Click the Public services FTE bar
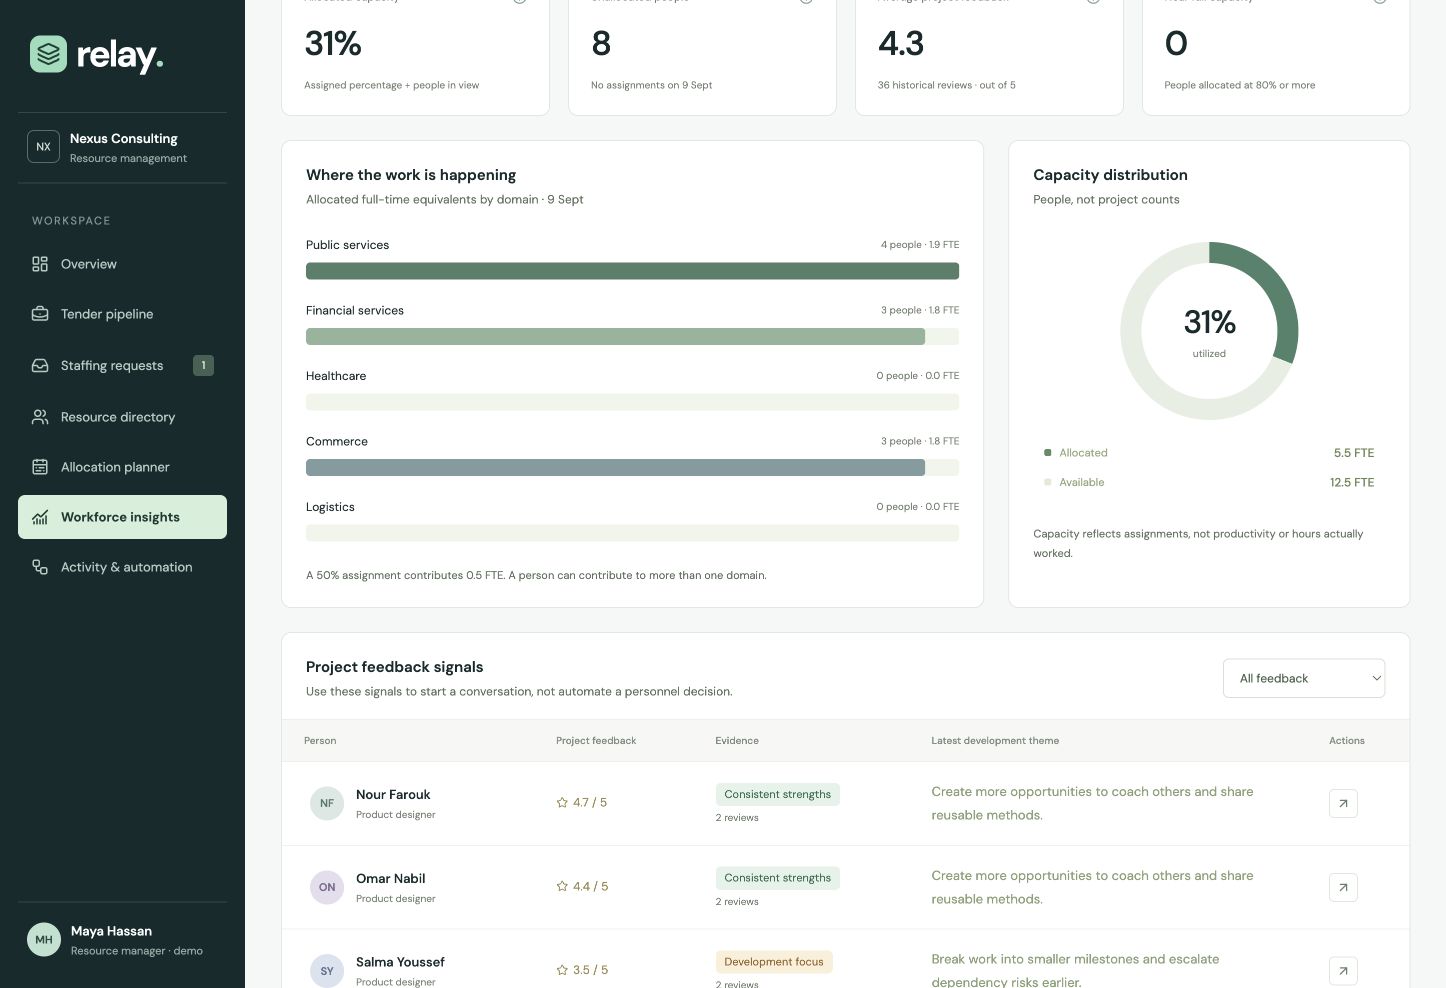The width and height of the screenshot is (1446, 988). [632, 271]
